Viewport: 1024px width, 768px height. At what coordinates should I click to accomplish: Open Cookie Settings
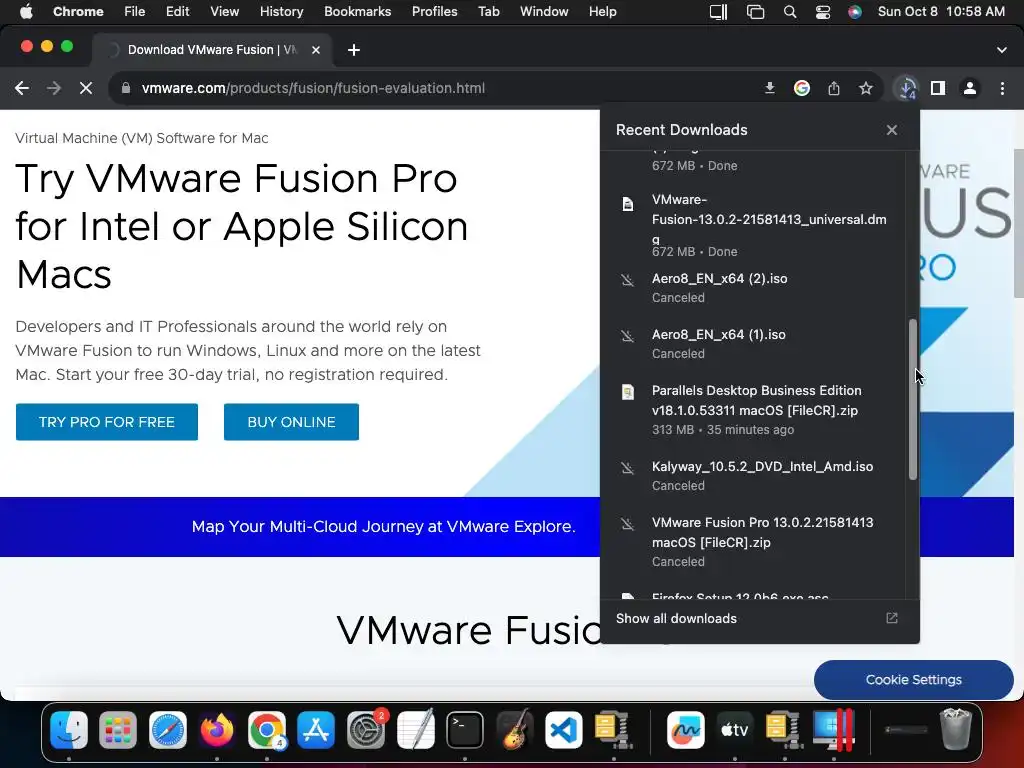(x=914, y=680)
